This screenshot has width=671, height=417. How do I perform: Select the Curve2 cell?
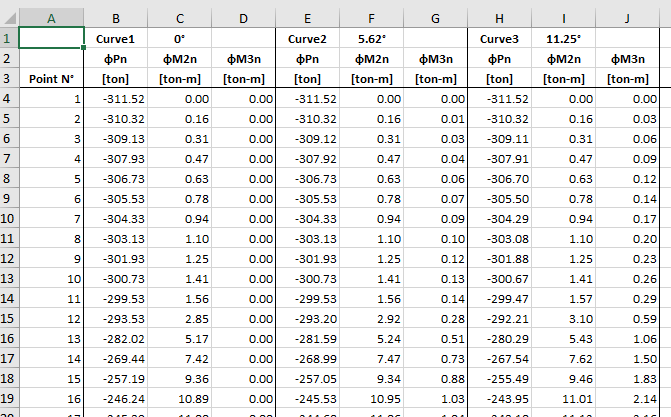tap(307, 38)
